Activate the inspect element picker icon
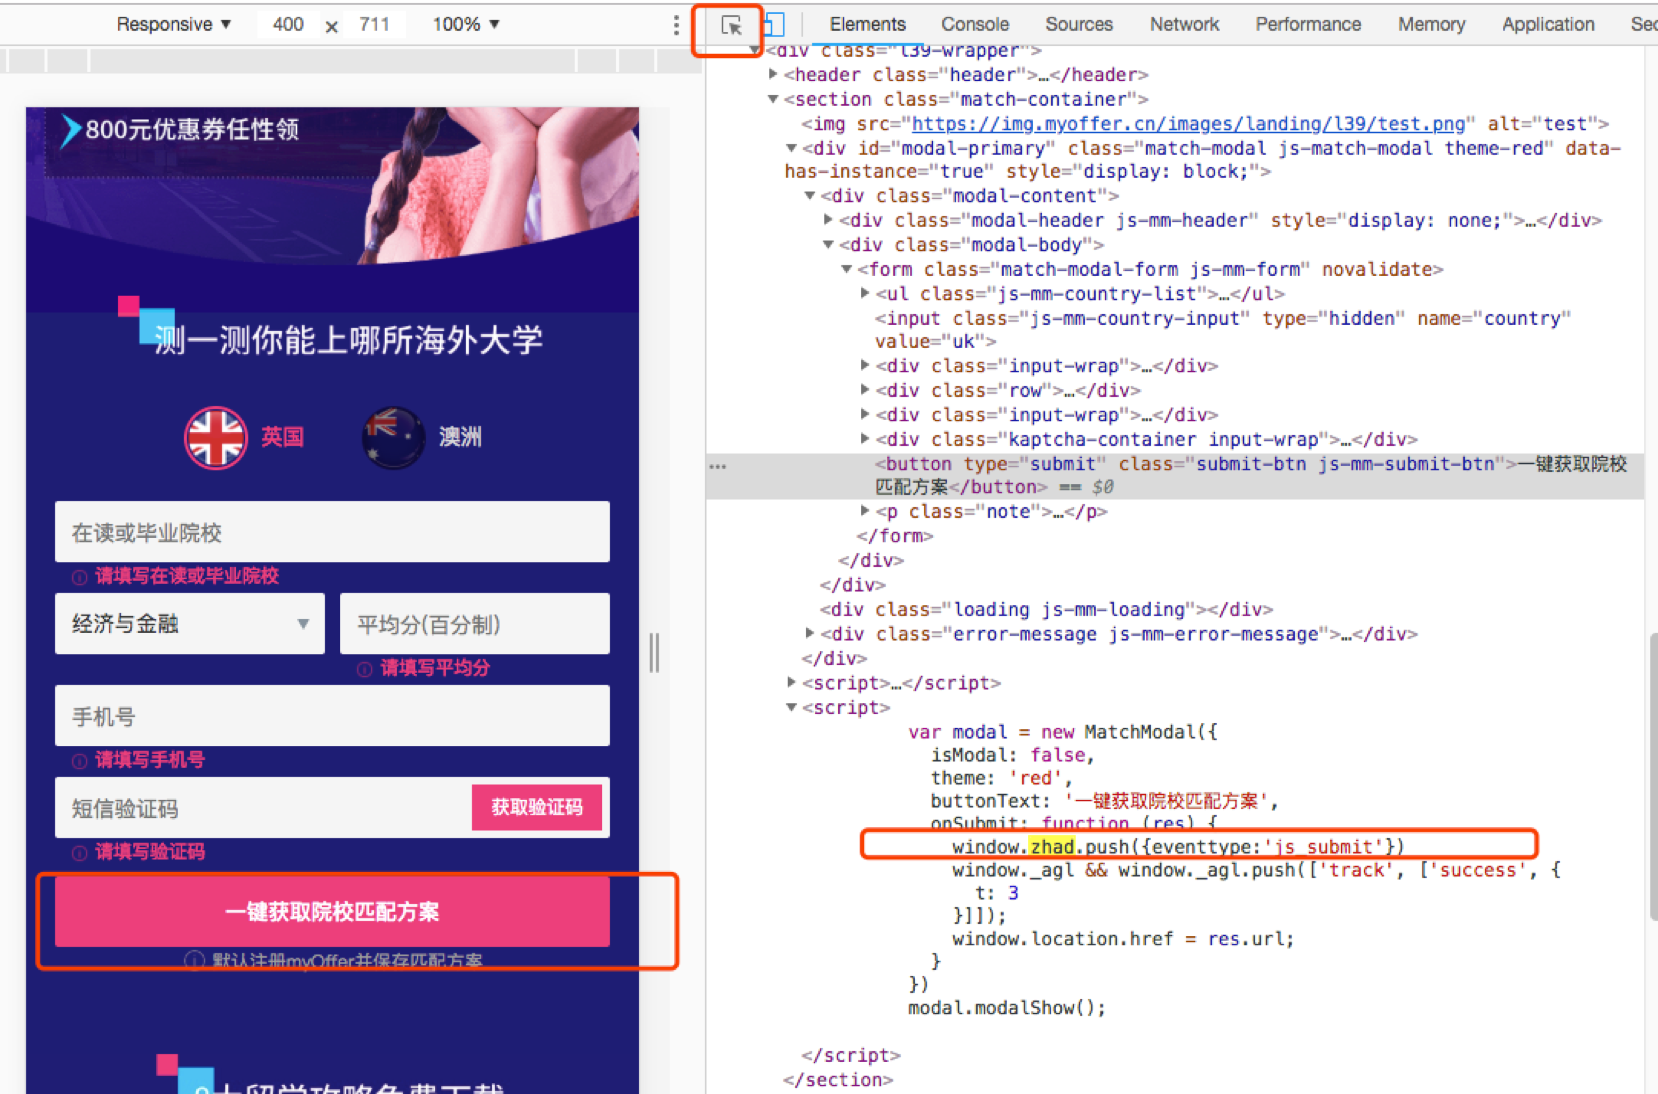The width and height of the screenshot is (1658, 1094). tap(731, 25)
